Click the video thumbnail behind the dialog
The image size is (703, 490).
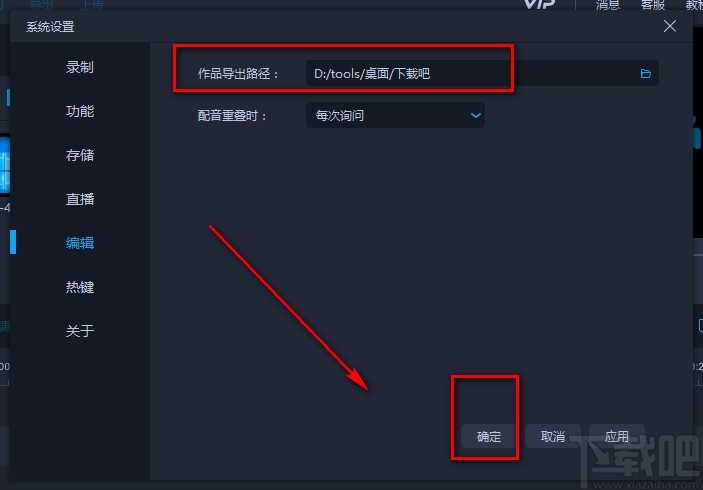[4, 165]
